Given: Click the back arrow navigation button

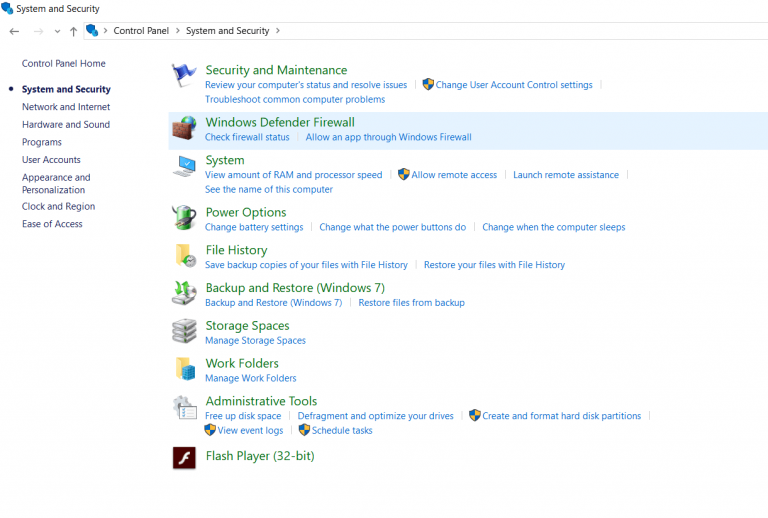Looking at the screenshot, I should tap(14, 31).
